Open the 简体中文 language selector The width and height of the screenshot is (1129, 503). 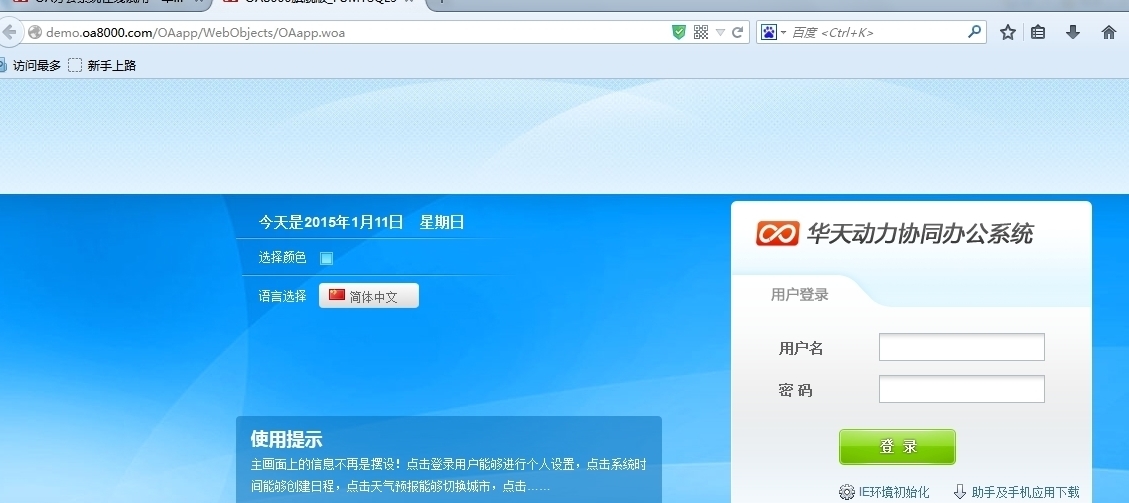click(x=369, y=296)
